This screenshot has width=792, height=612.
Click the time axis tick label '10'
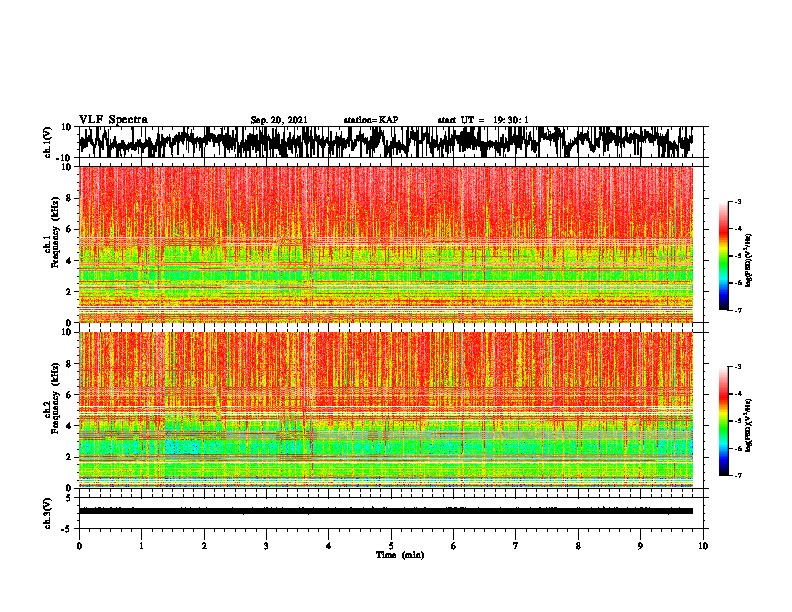click(703, 546)
